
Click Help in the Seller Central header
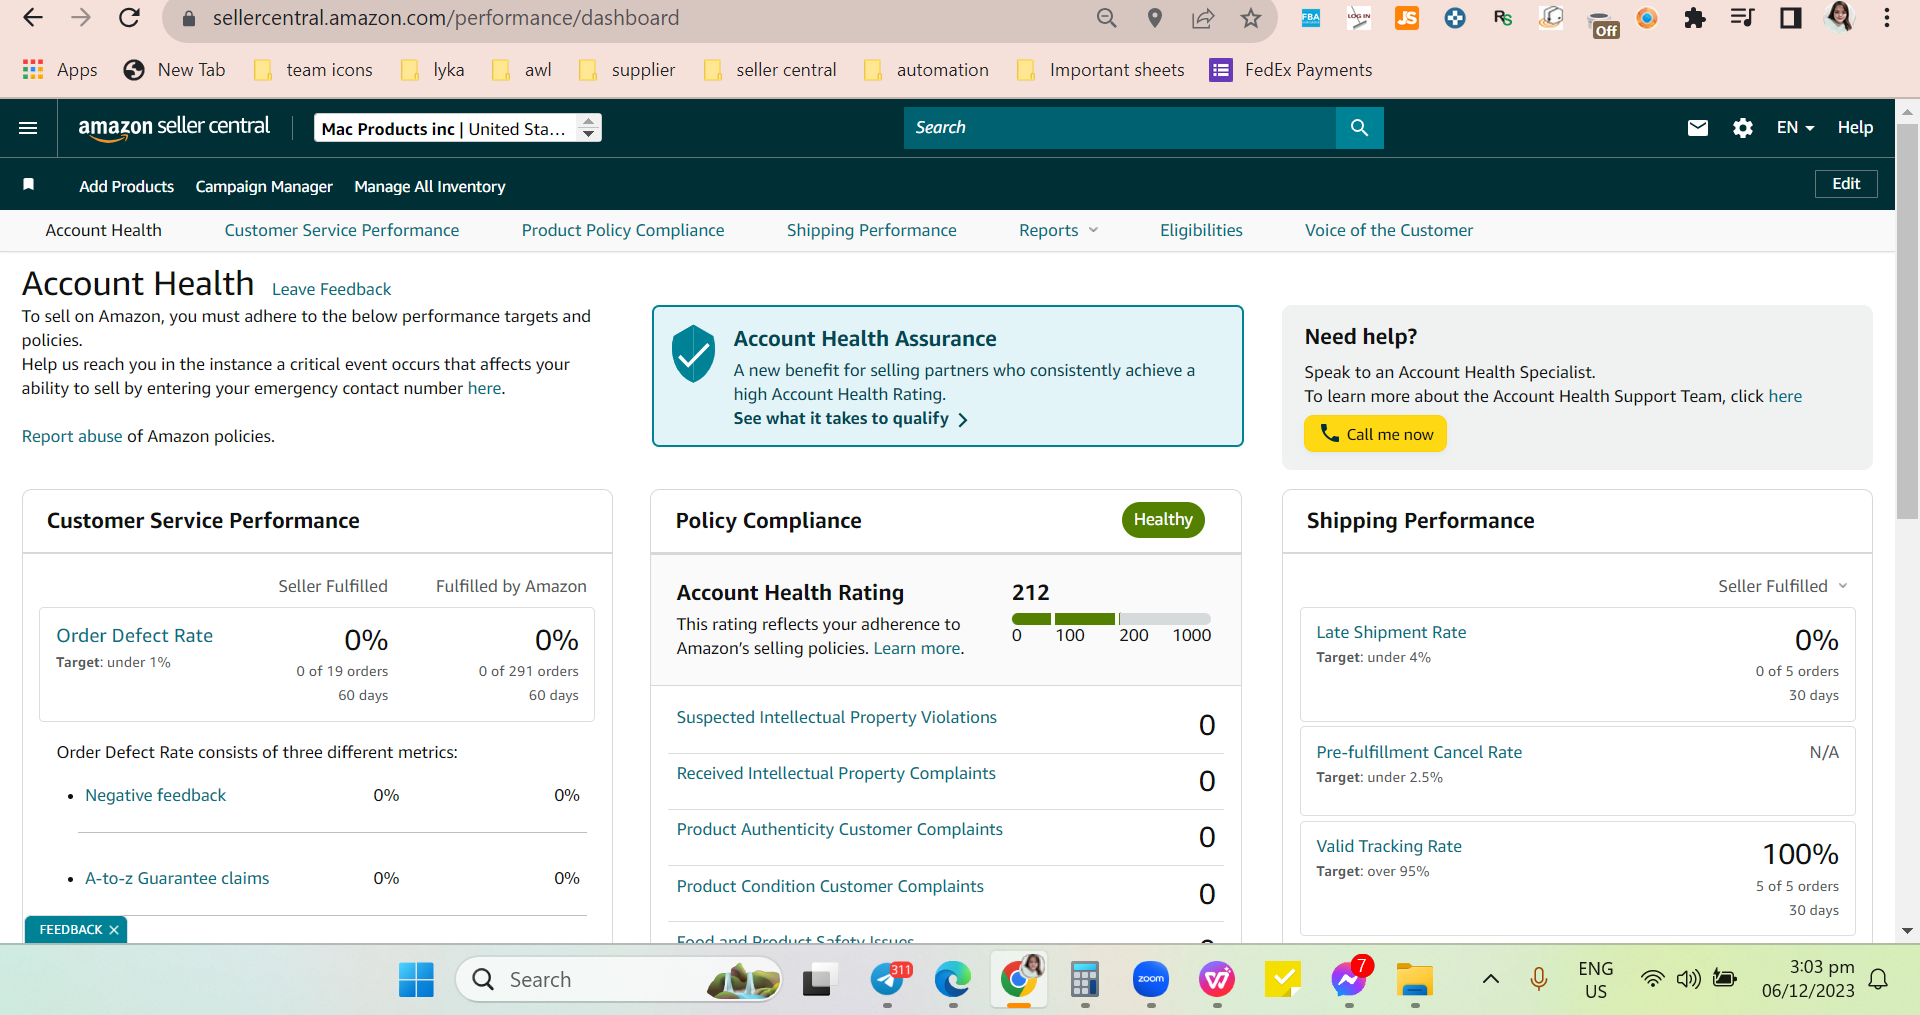tap(1855, 128)
